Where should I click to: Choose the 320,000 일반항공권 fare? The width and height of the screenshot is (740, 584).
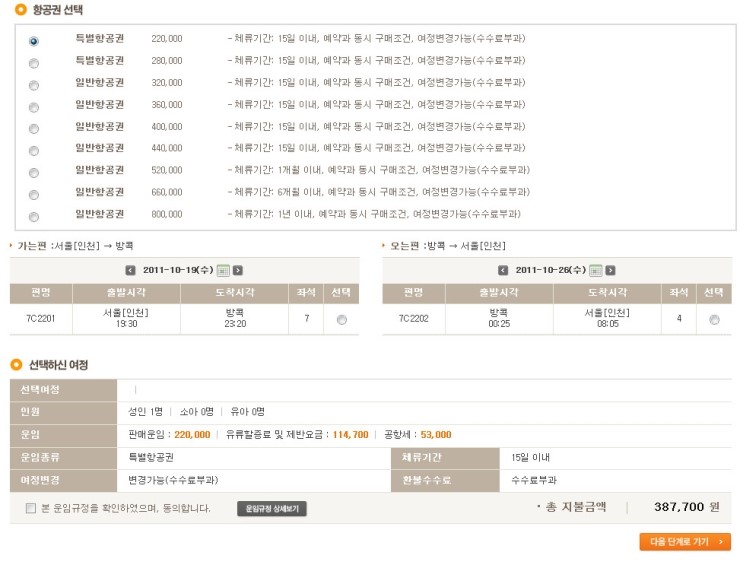tap(34, 84)
